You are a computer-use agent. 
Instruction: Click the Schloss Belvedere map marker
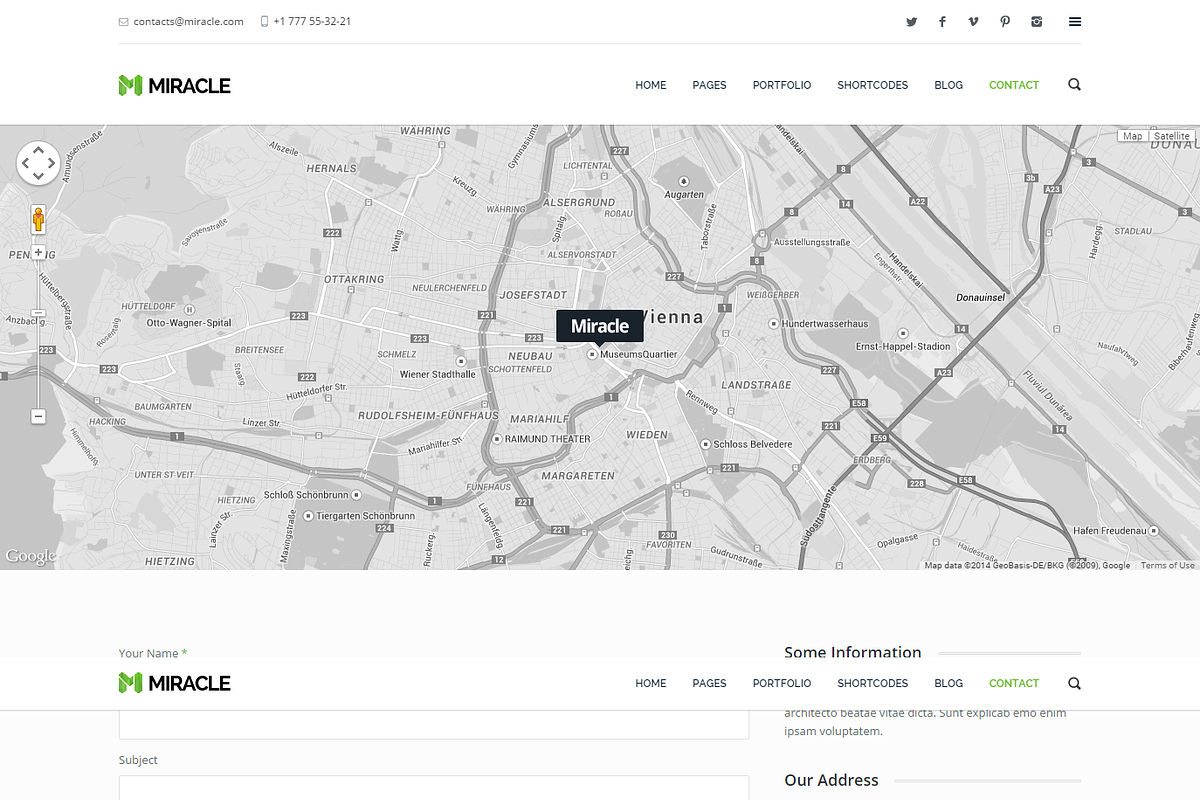click(704, 444)
